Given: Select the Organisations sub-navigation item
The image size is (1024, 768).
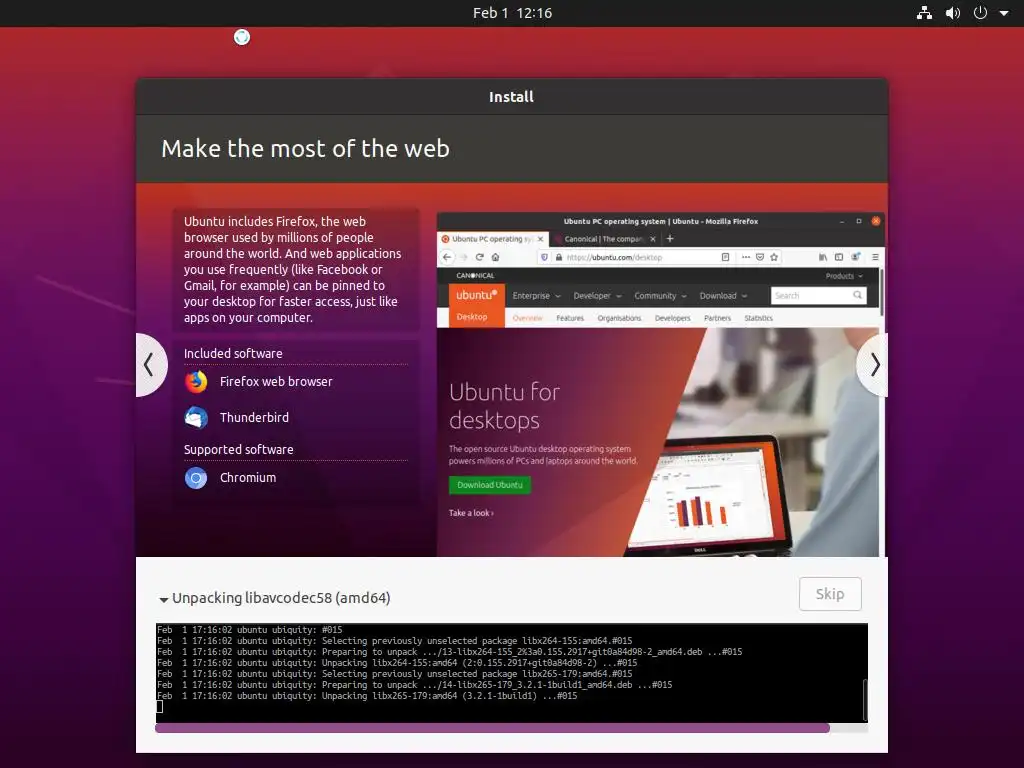Looking at the screenshot, I should (x=619, y=318).
